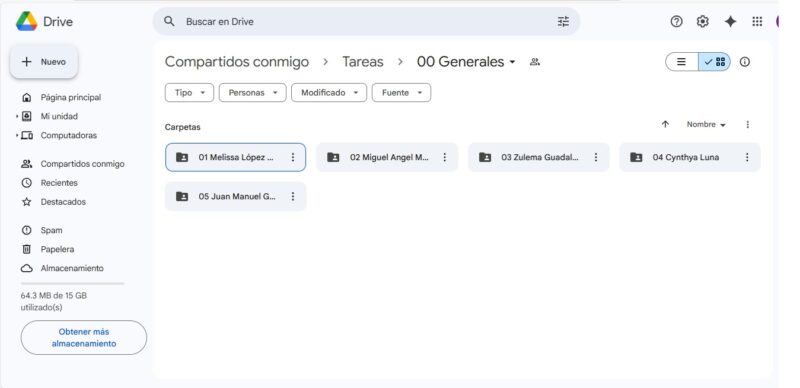Open Papelera in sidebar
The image size is (800, 388).
(57, 249)
